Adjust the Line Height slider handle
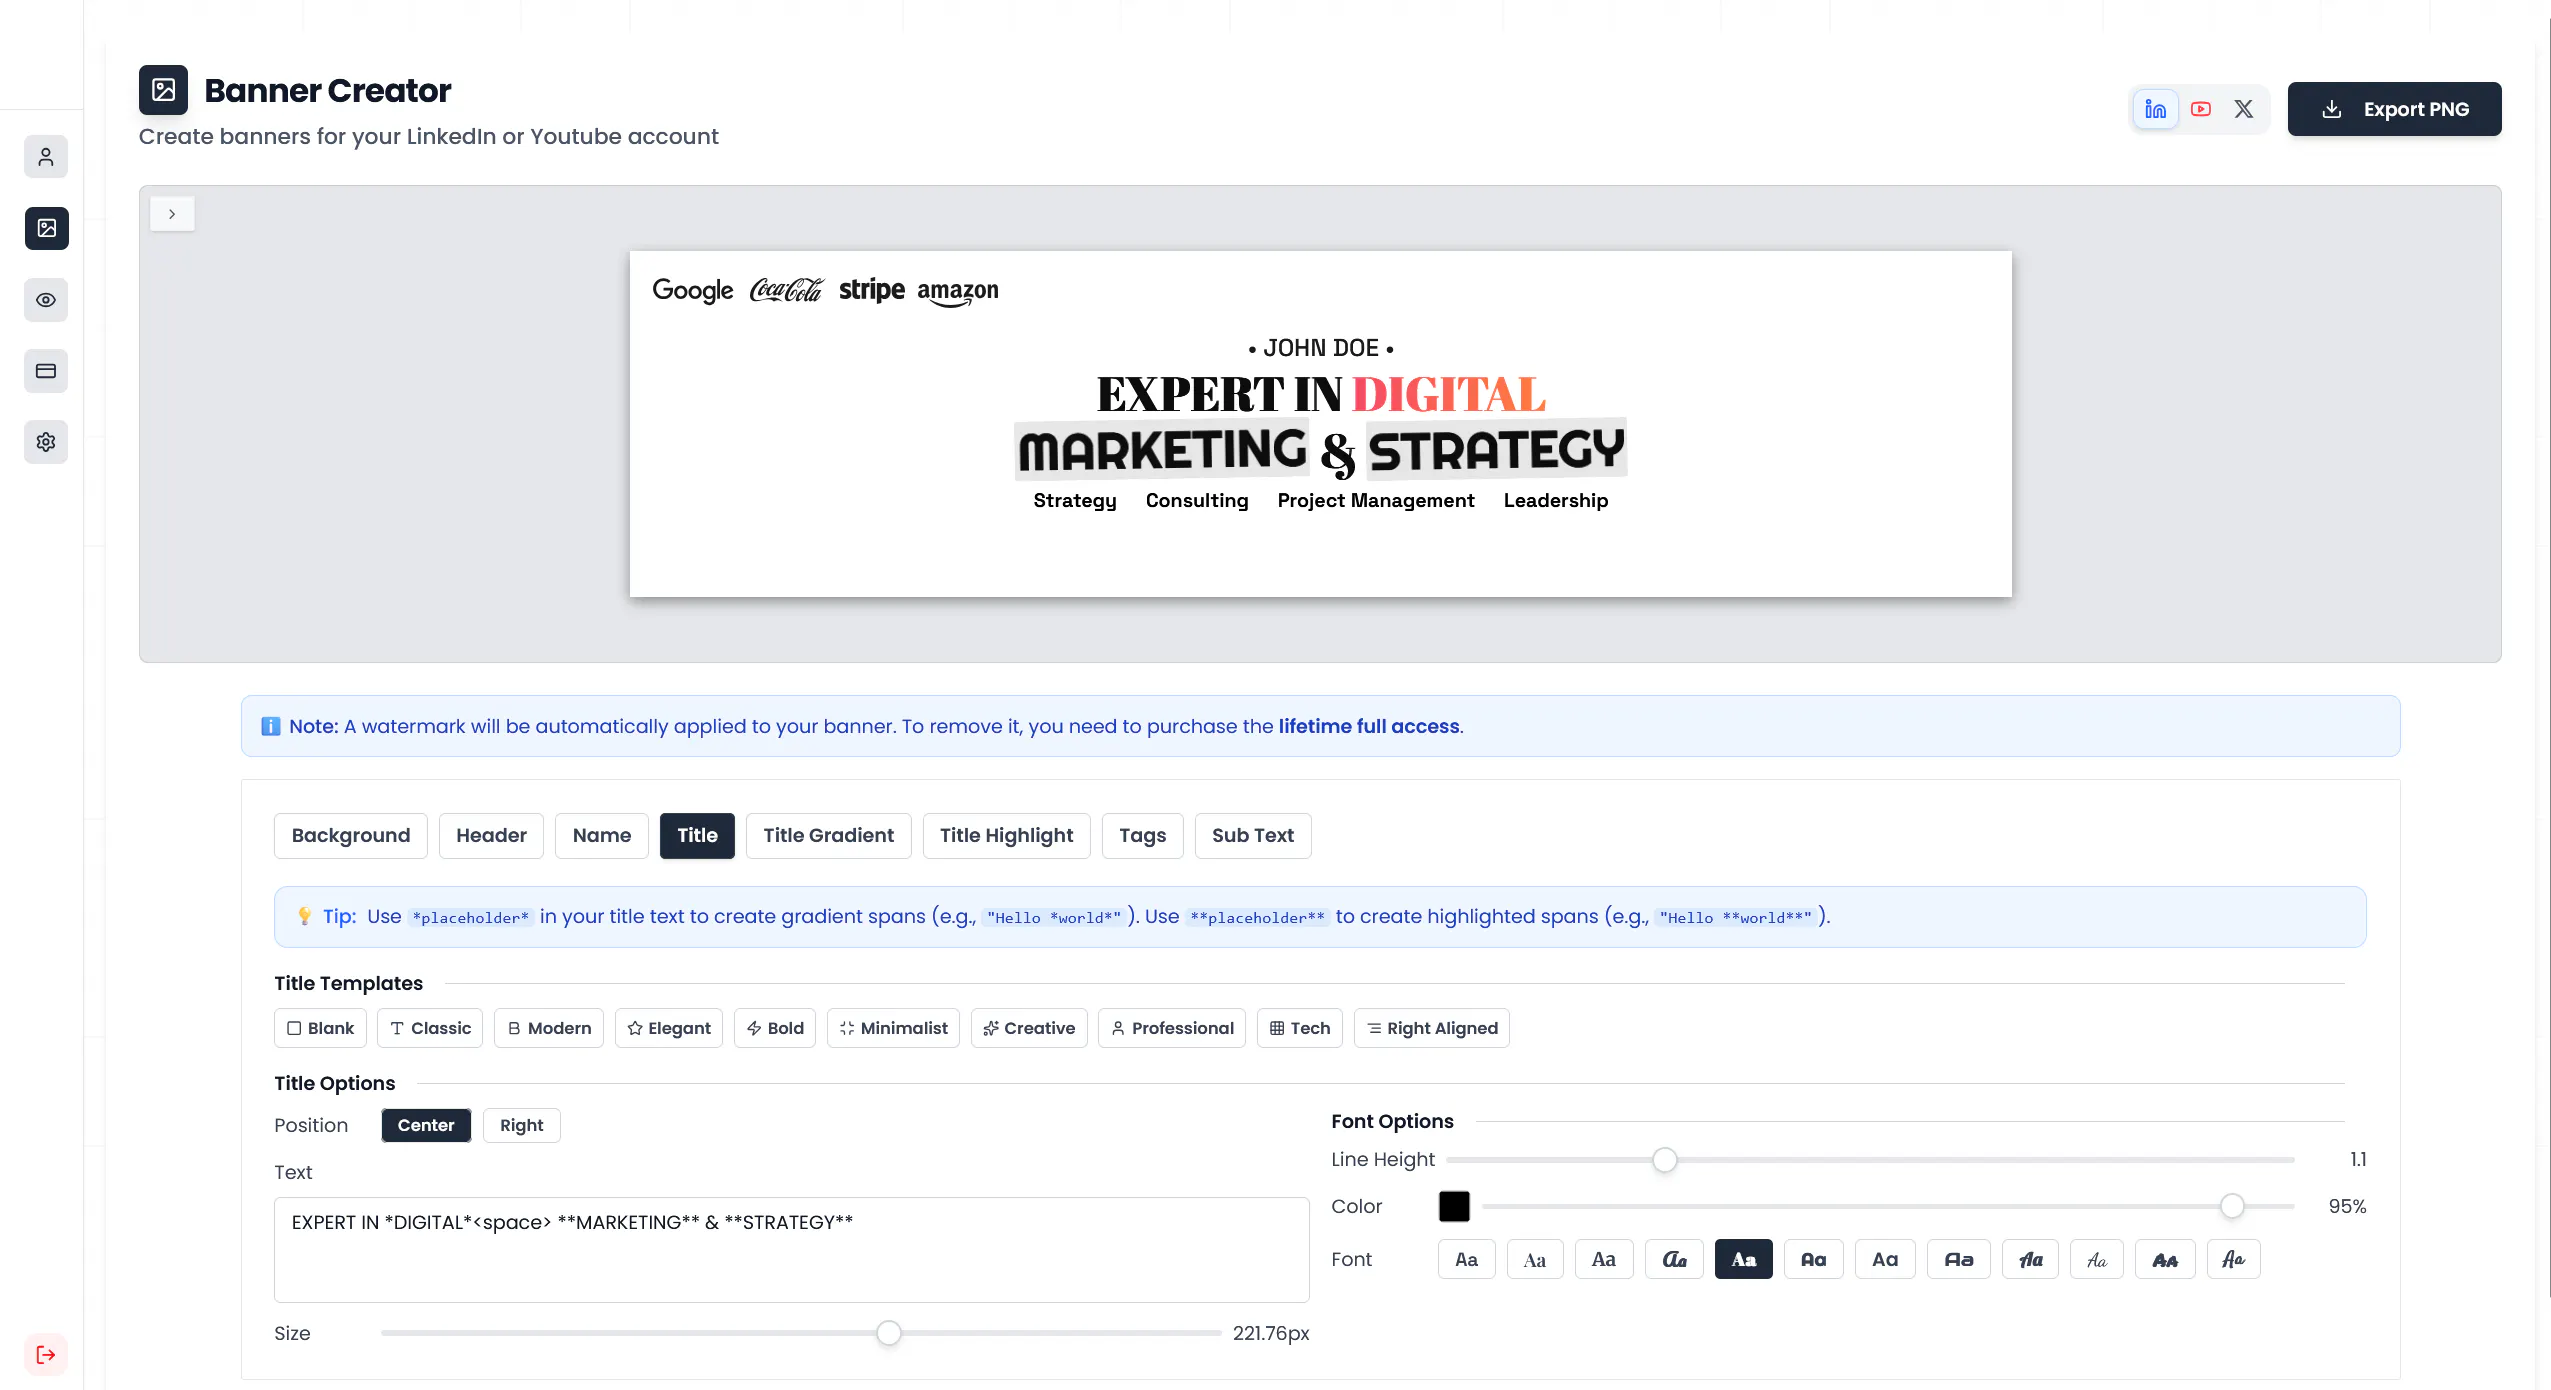This screenshot has width=2551, height=1390. pyautogui.click(x=1664, y=1160)
